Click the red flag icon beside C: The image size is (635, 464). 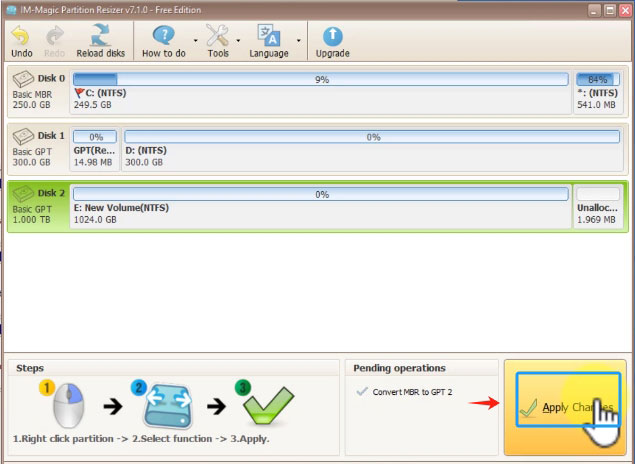tap(79, 93)
